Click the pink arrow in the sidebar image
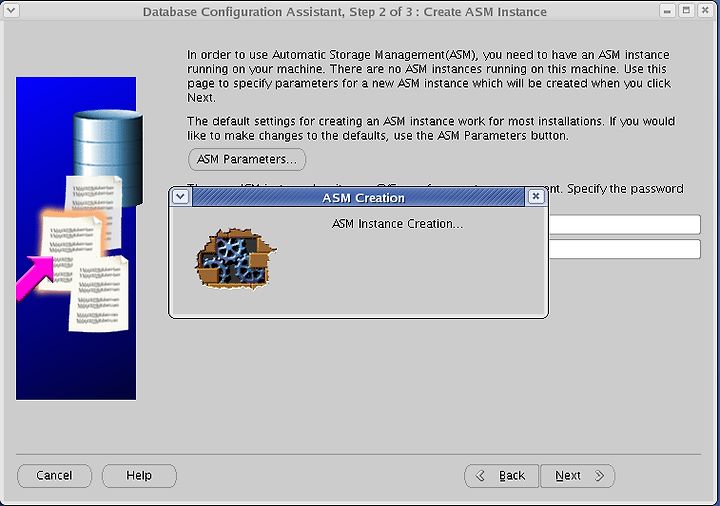 click(34, 279)
